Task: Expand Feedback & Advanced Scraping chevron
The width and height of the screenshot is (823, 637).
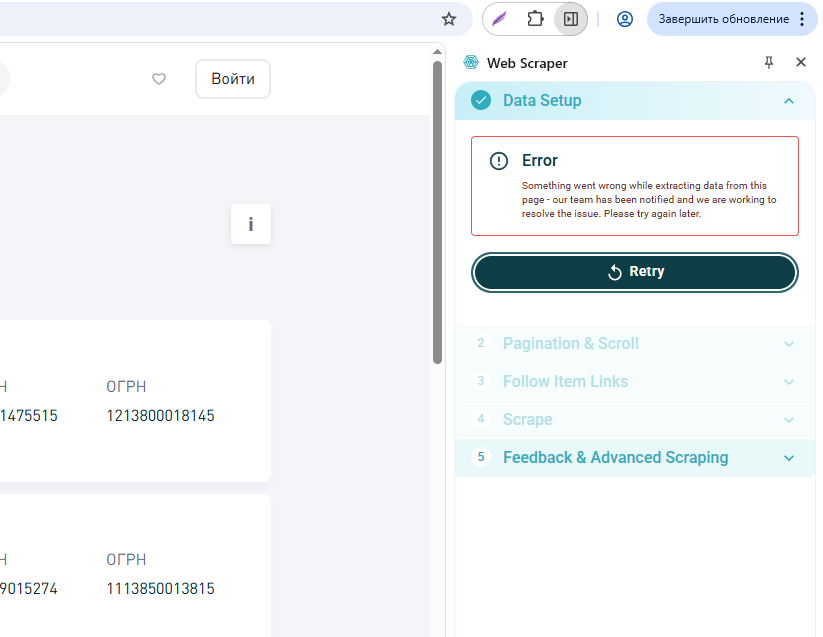Action: tap(789, 458)
